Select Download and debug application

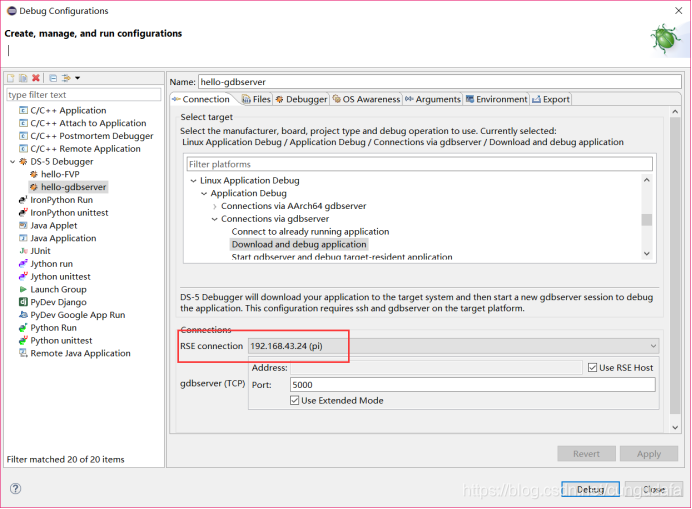(x=299, y=245)
